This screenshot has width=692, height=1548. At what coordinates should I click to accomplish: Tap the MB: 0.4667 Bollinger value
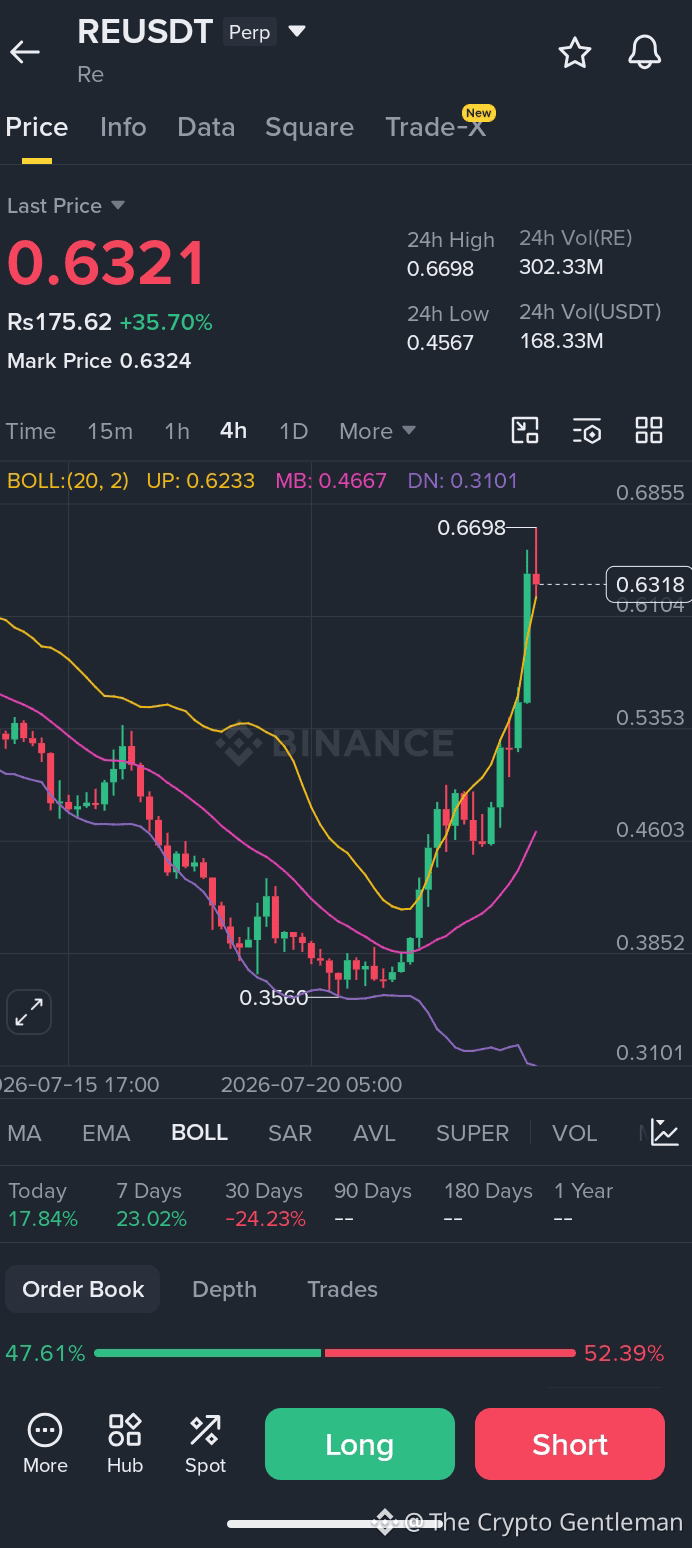point(331,481)
